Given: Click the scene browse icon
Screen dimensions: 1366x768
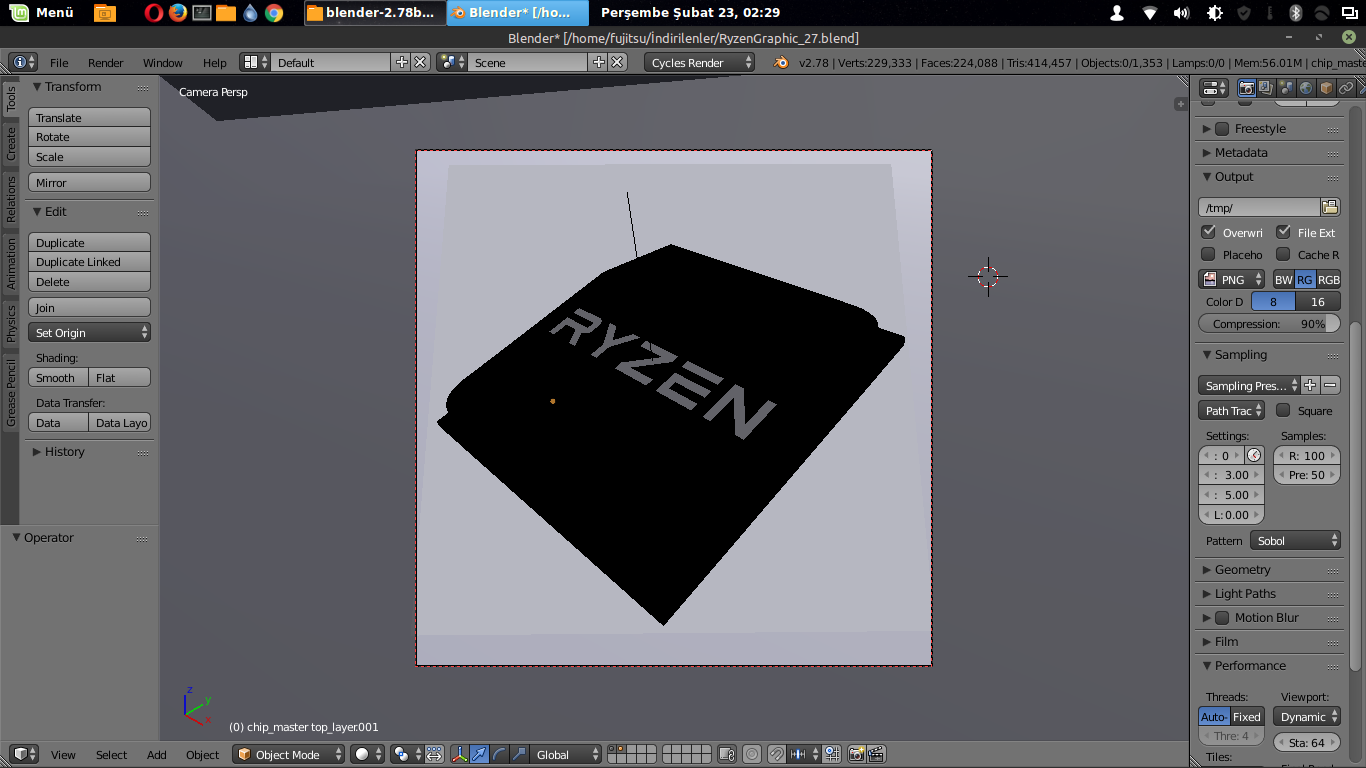Looking at the screenshot, I should pos(452,62).
